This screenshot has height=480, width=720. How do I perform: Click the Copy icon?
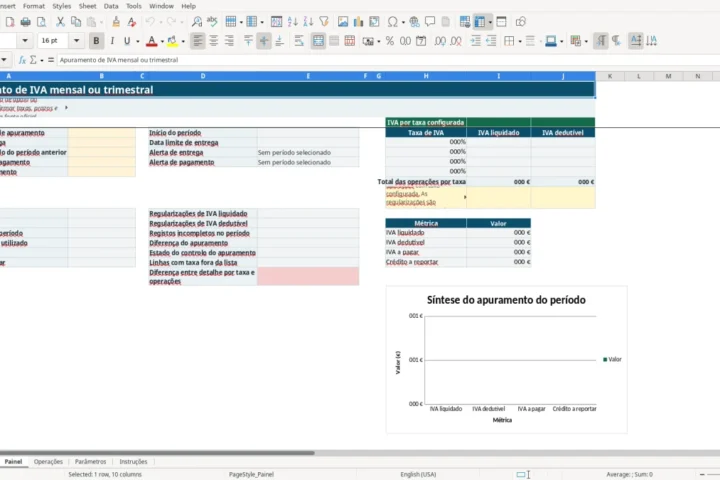[76, 22]
